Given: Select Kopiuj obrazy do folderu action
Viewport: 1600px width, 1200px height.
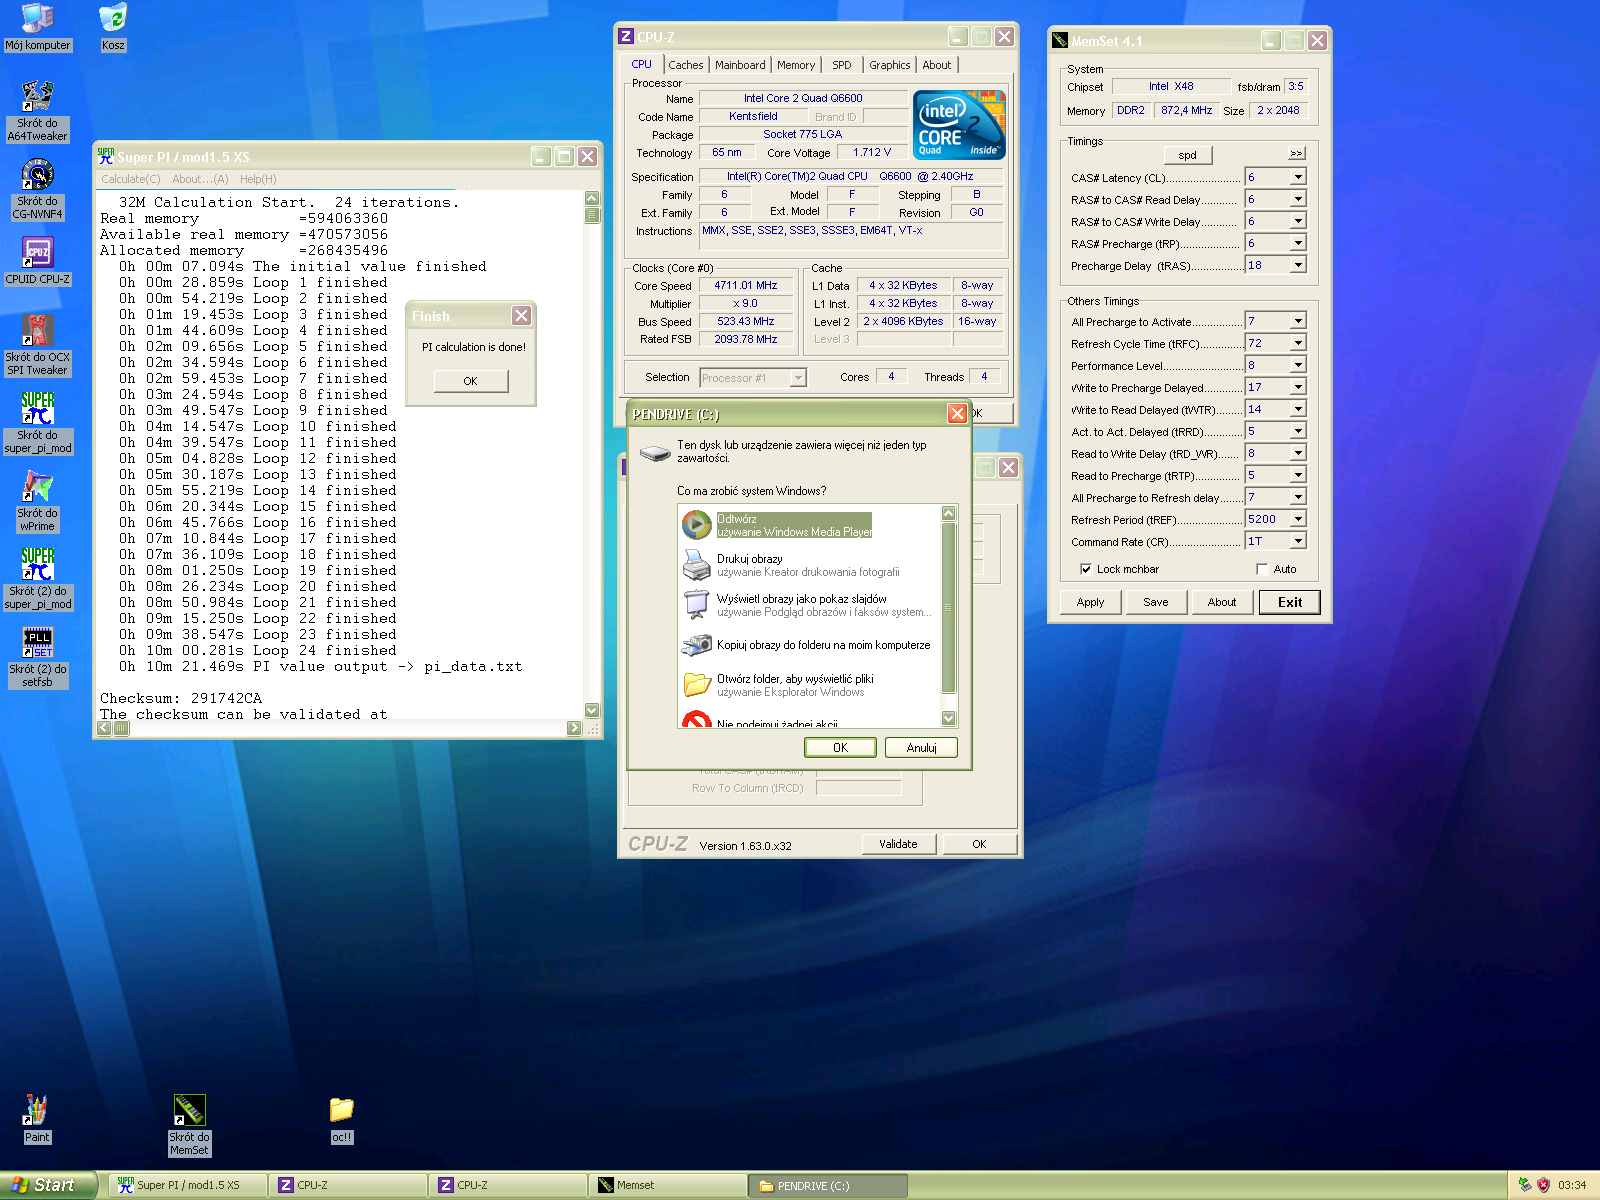Looking at the screenshot, I should [806, 645].
